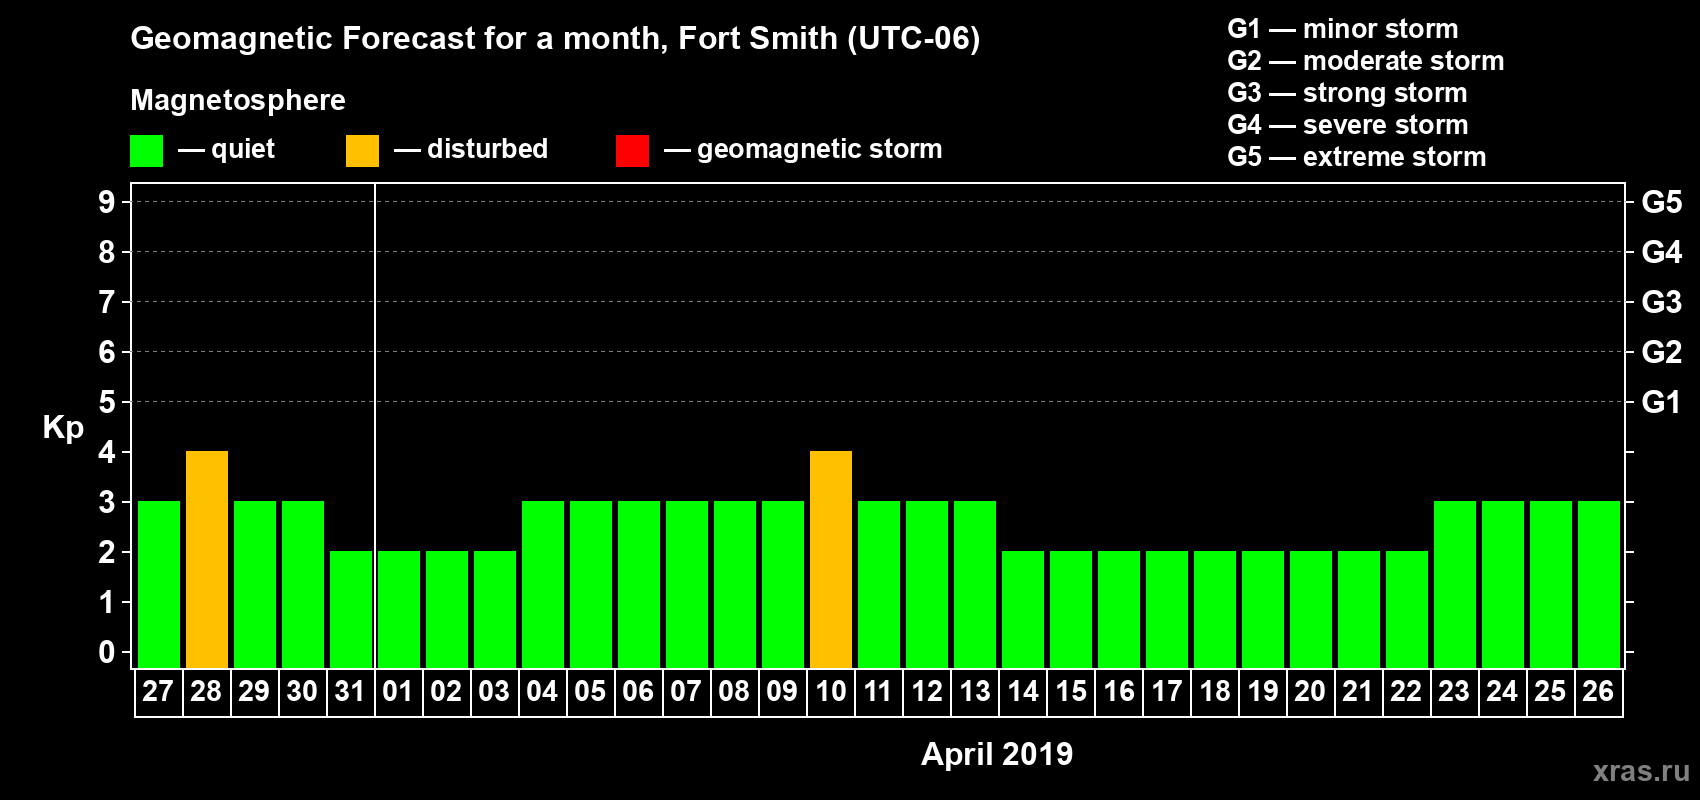Viewport: 1700px width, 800px height.
Task: Click the G4 label on right axis
Action: (x=1662, y=252)
